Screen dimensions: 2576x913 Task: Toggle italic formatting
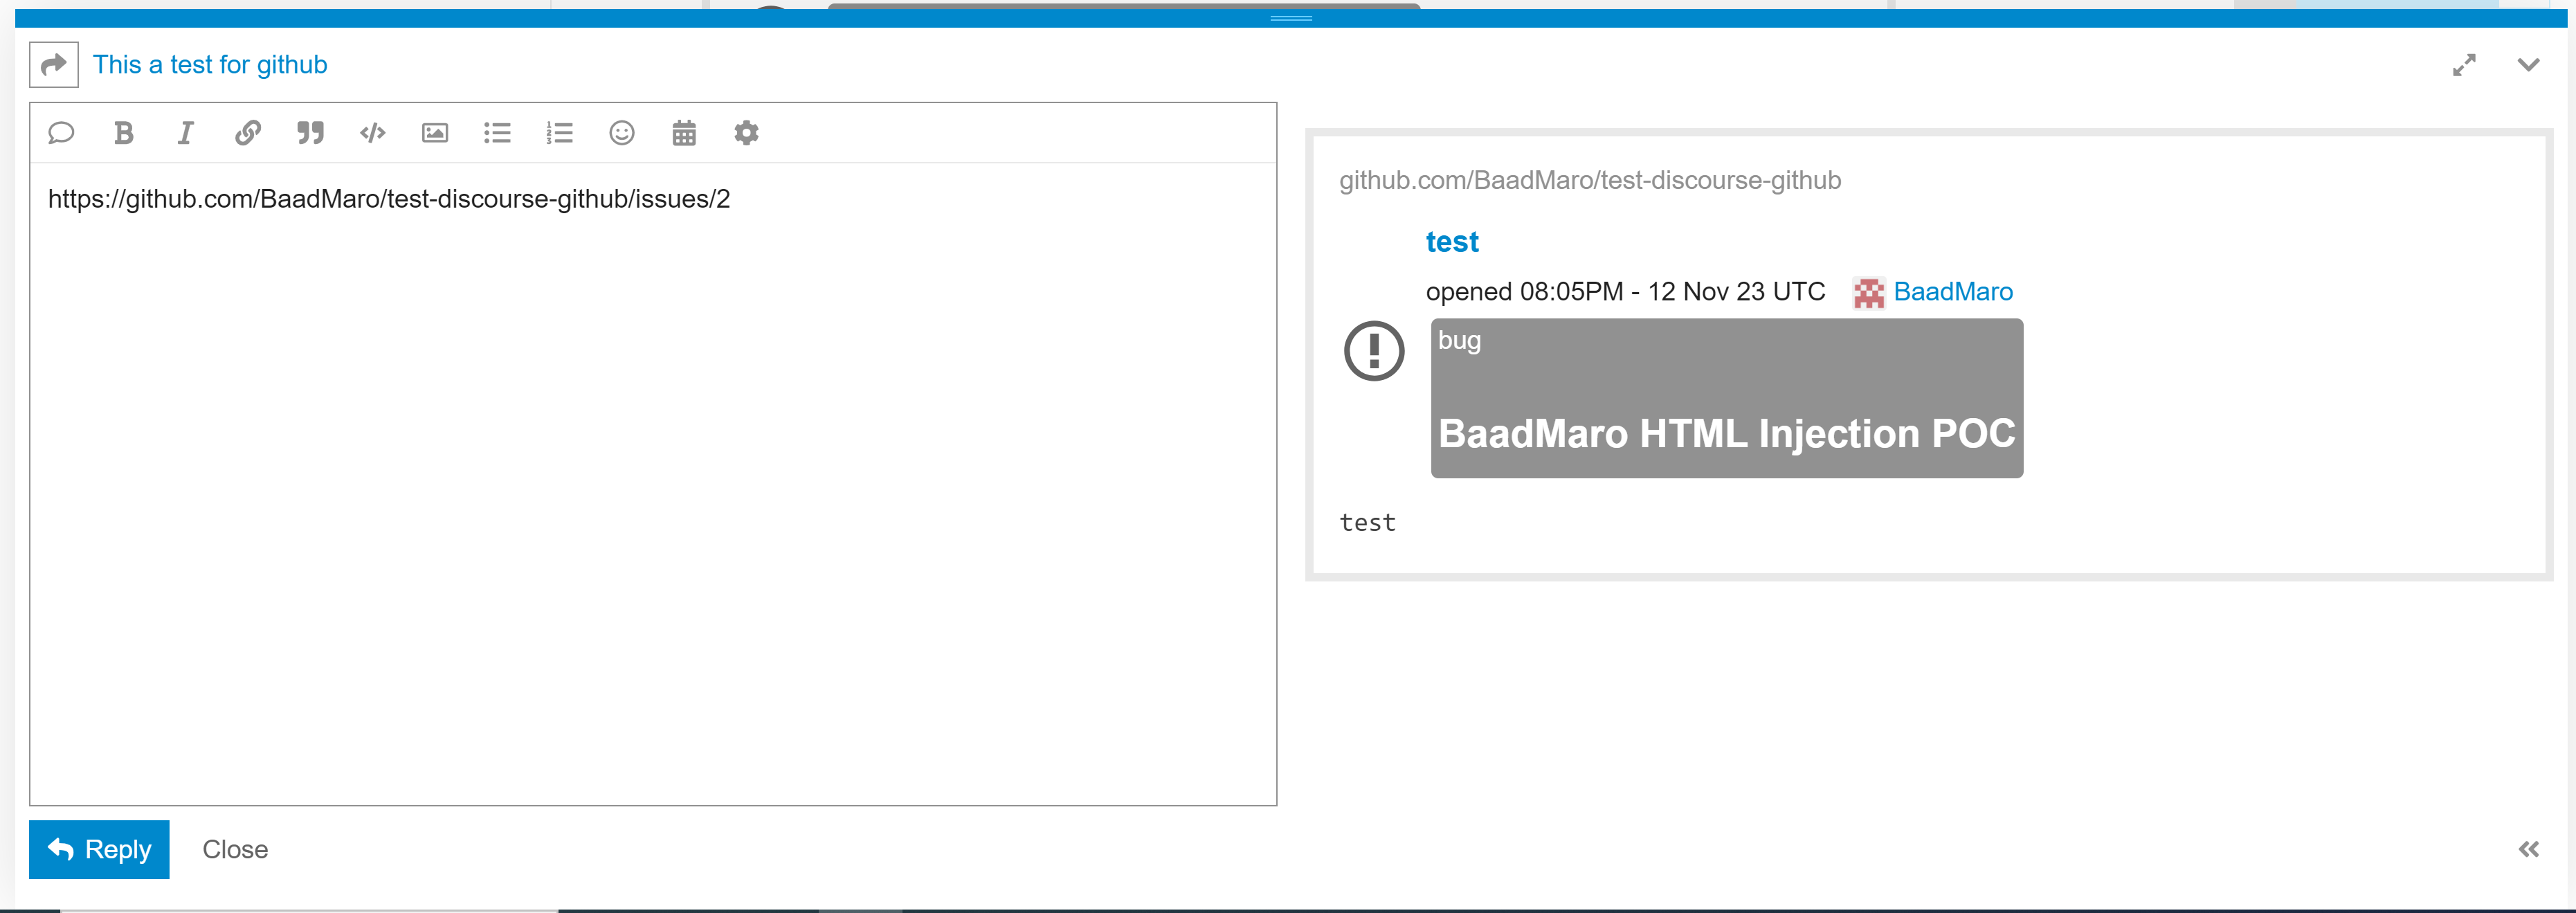186,133
